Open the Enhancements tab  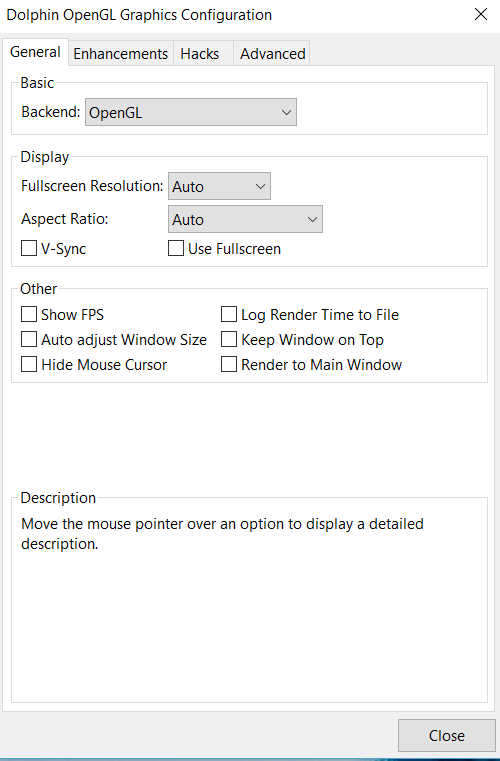[x=120, y=53]
